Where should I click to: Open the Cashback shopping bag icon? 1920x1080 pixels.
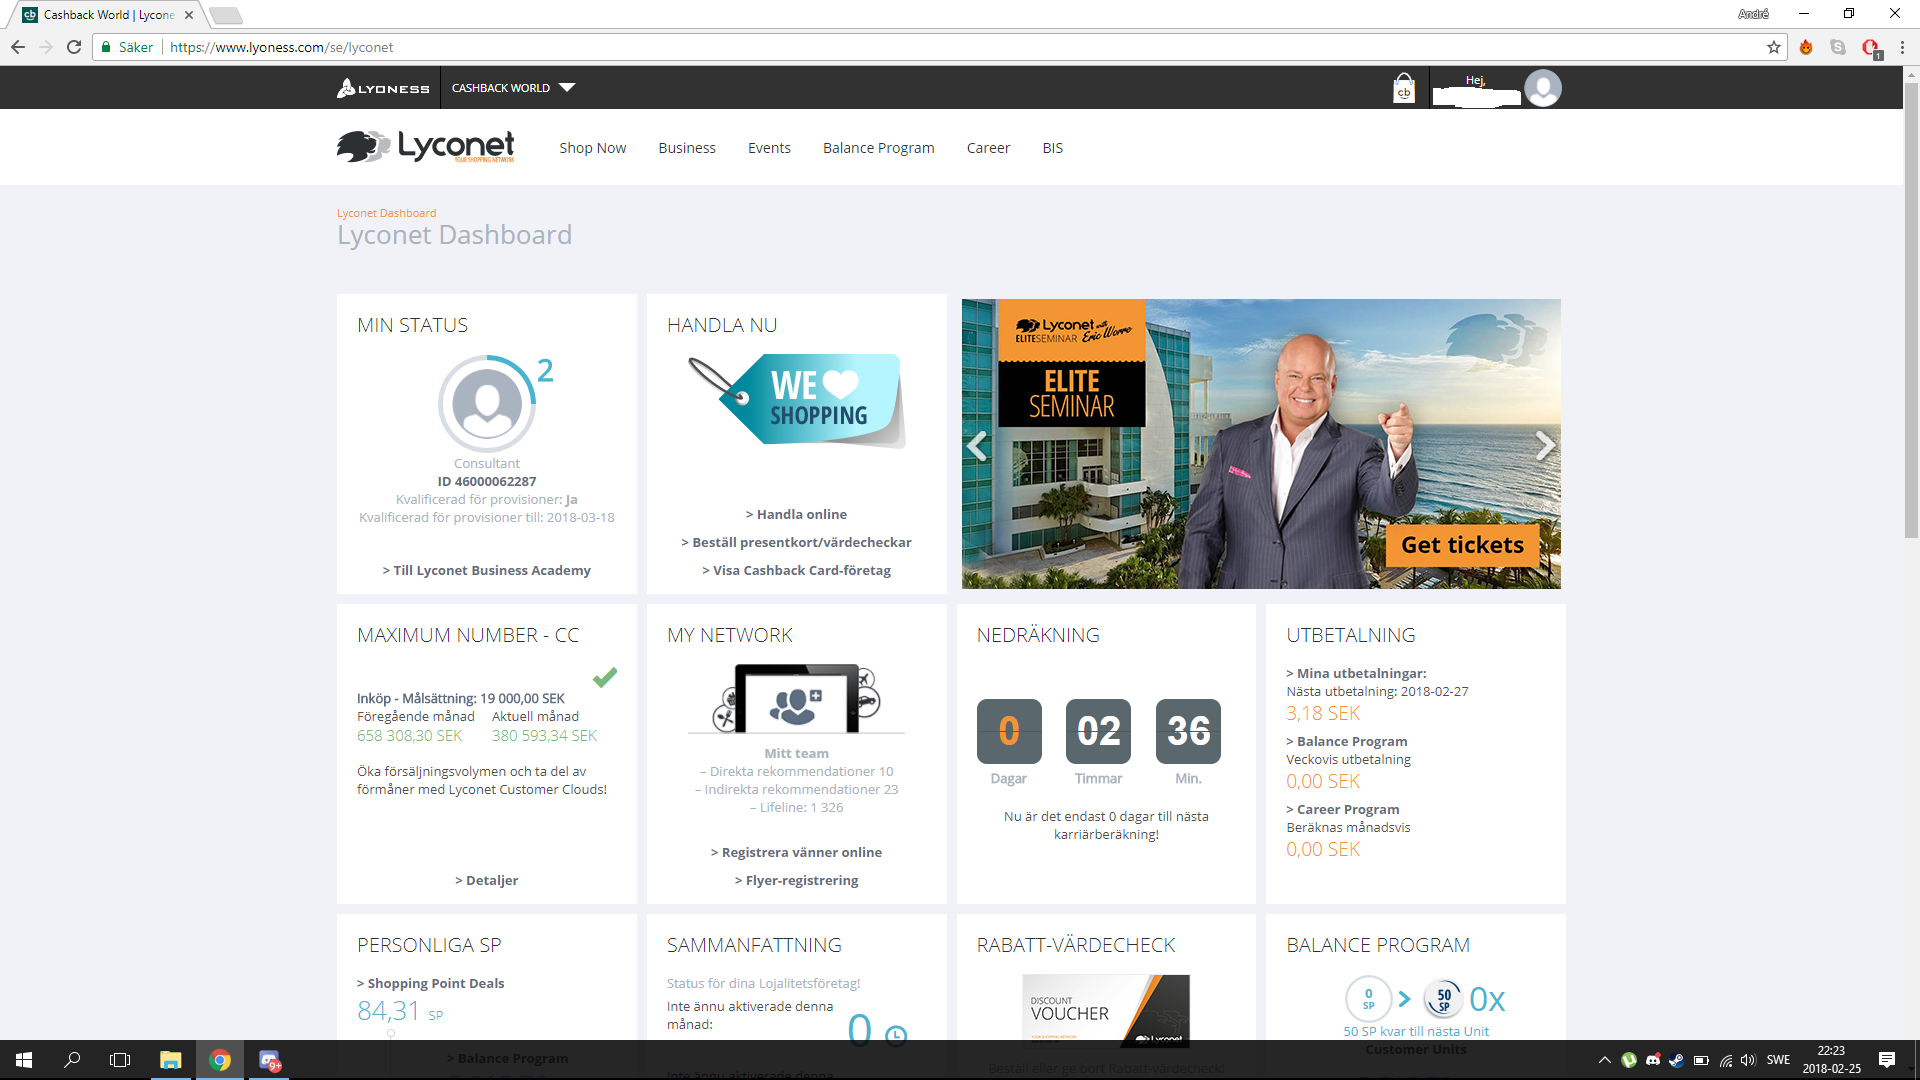1404,88
